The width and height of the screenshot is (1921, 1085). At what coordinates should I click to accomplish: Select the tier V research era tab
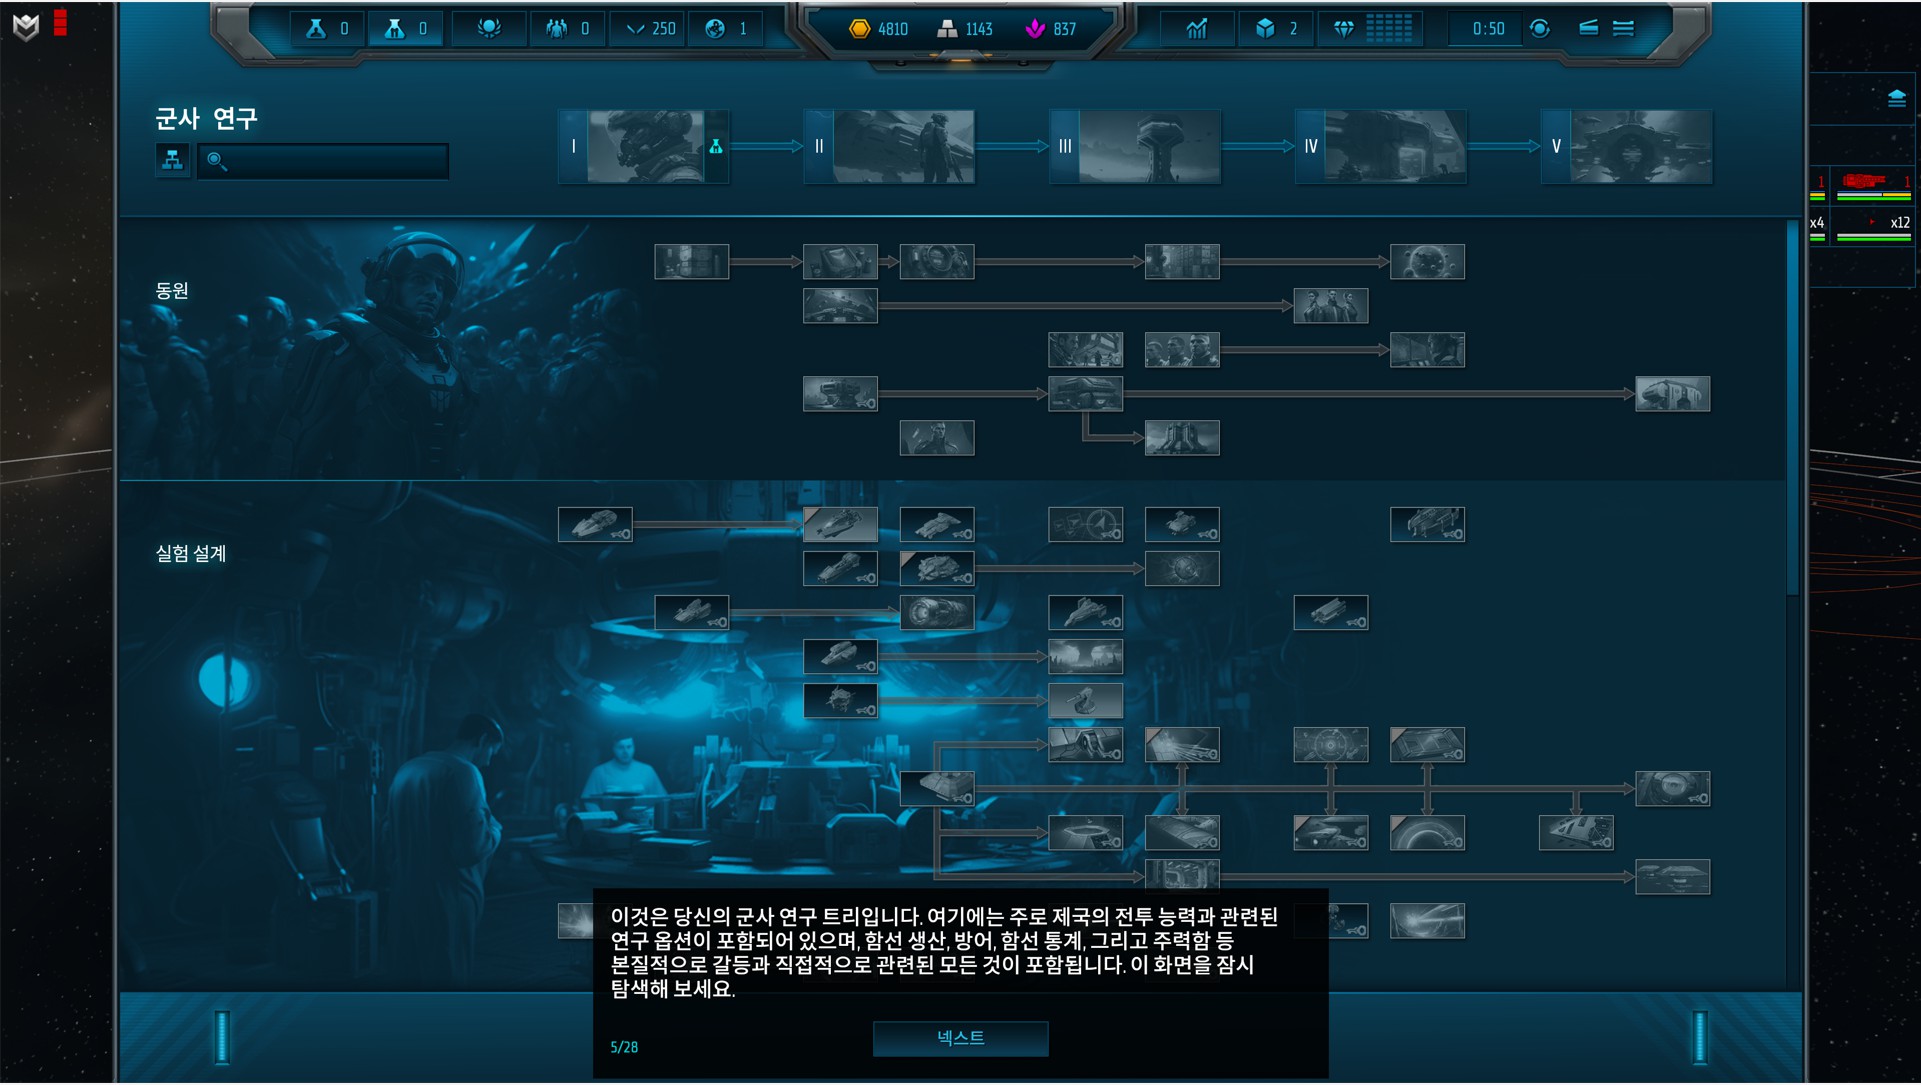[1627, 147]
